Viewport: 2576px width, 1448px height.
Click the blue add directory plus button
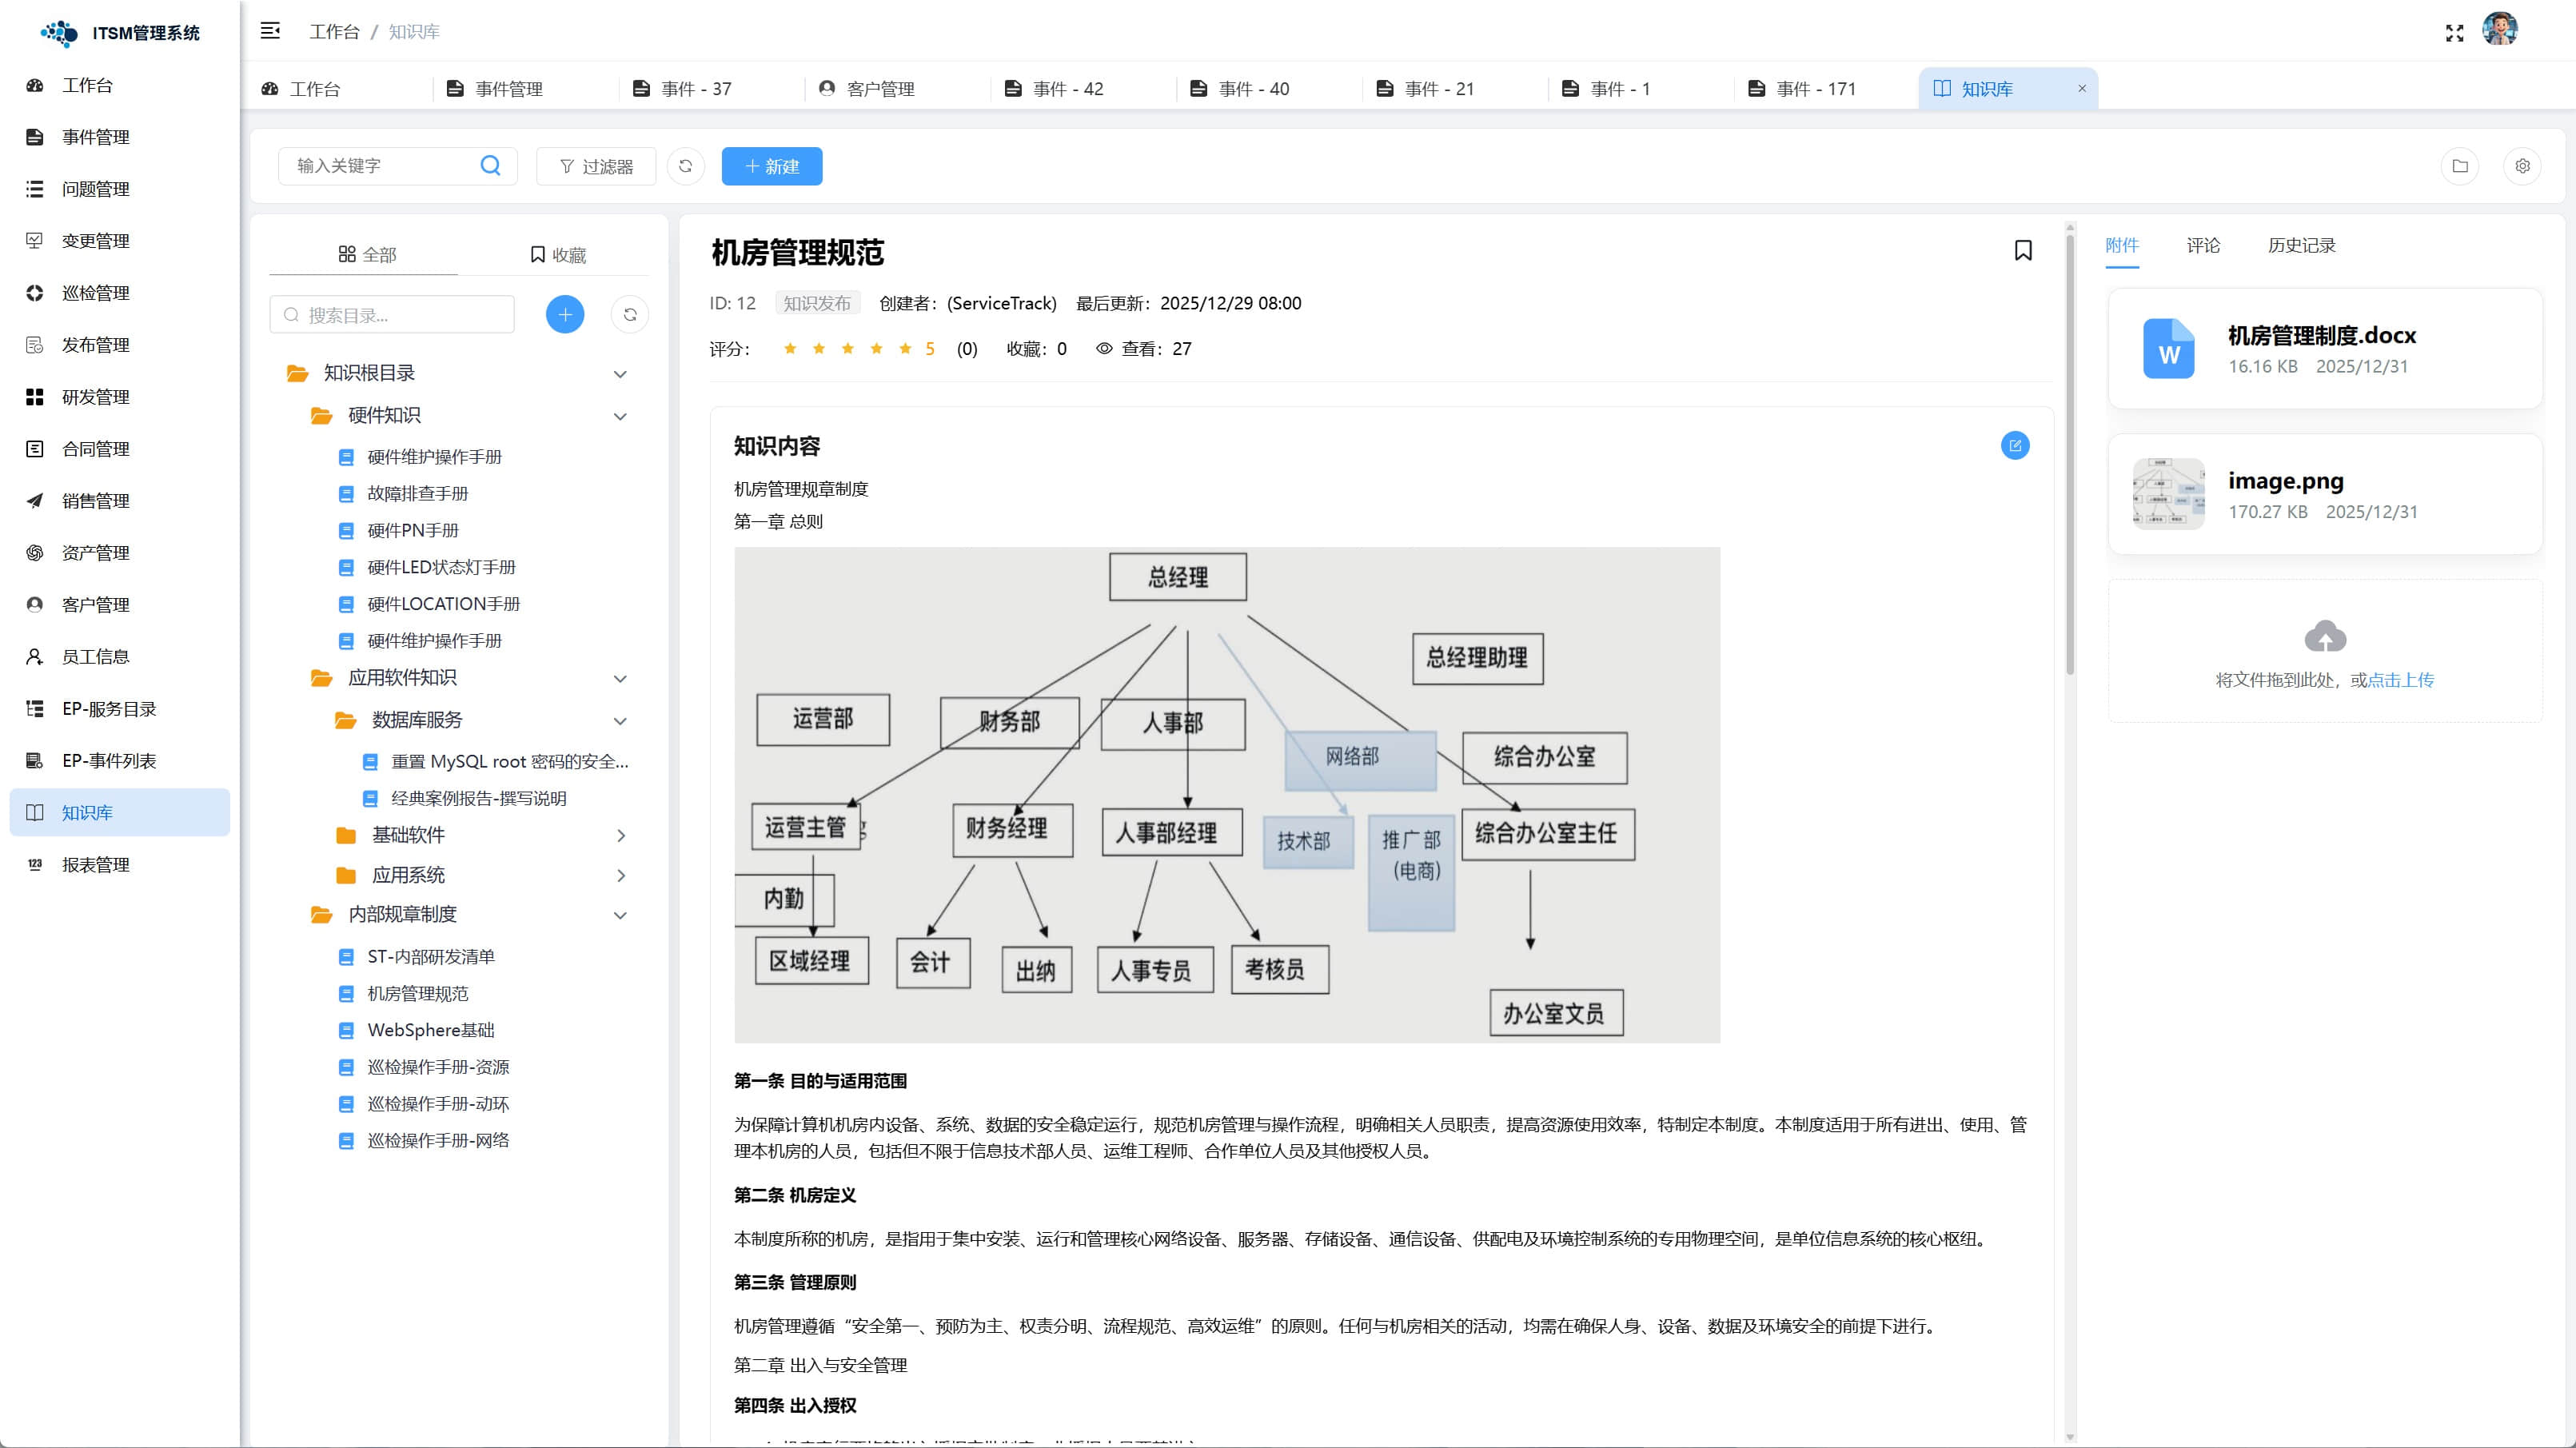point(565,315)
